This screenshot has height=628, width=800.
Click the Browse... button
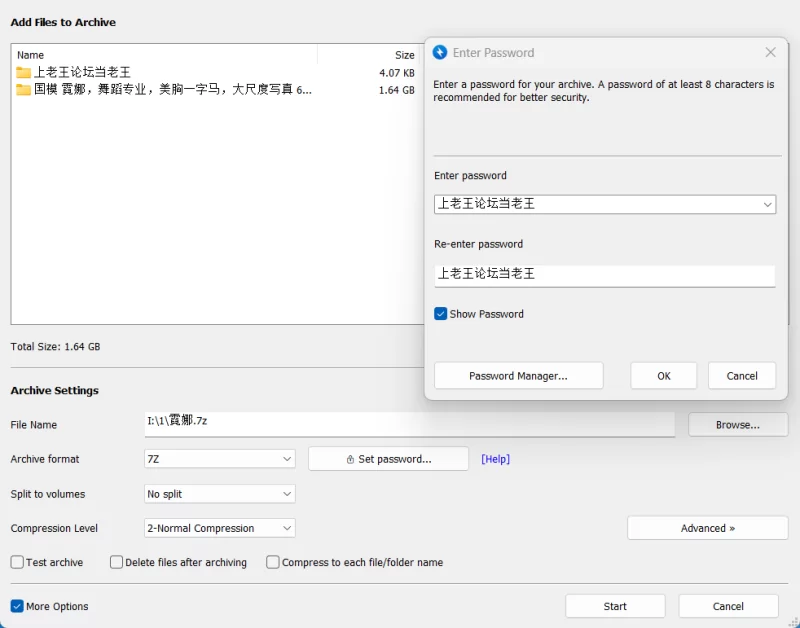738,425
